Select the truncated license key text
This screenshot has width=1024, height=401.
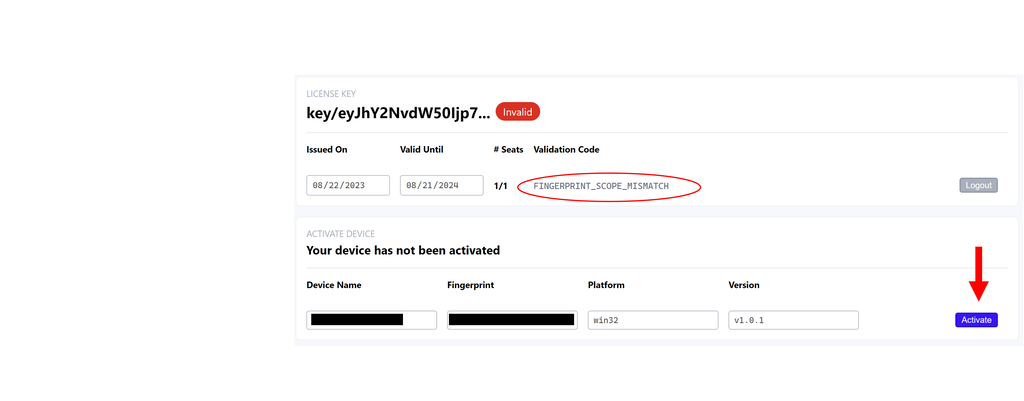(x=398, y=113)
